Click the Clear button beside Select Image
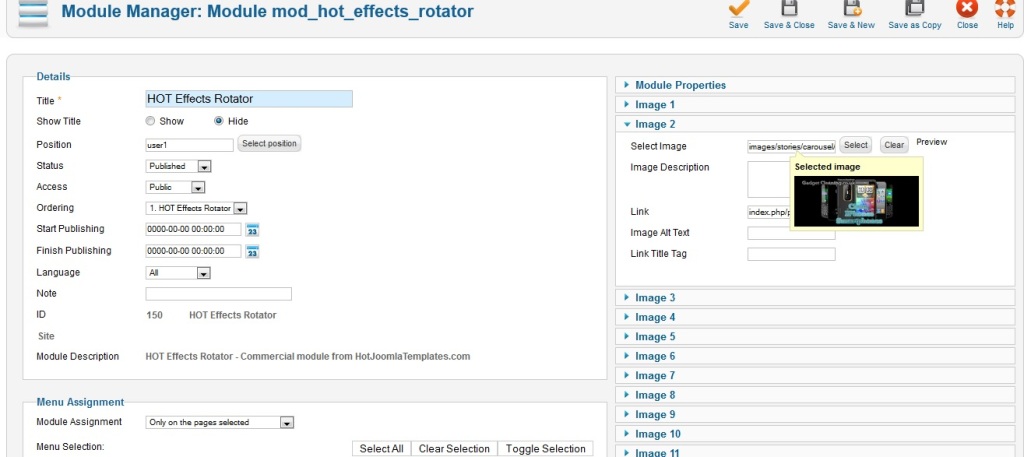The height and width of the screenshot is (457, 1024). tap(894, 145)
